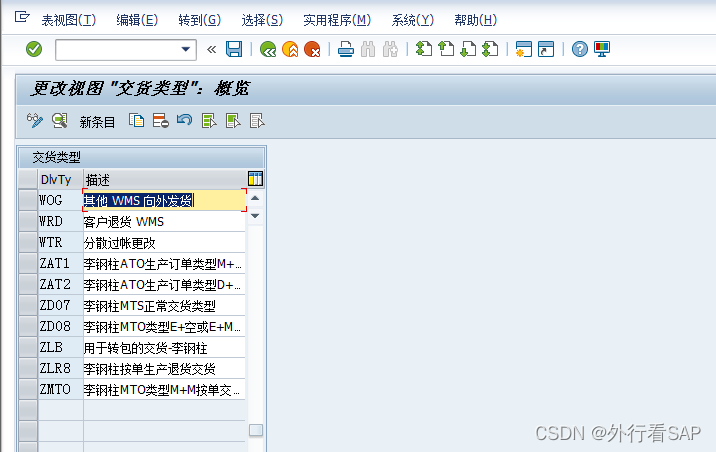Click description cell 分散过帐更改
716x452 pixels.
pyautogui.click(x=164, y=242)
